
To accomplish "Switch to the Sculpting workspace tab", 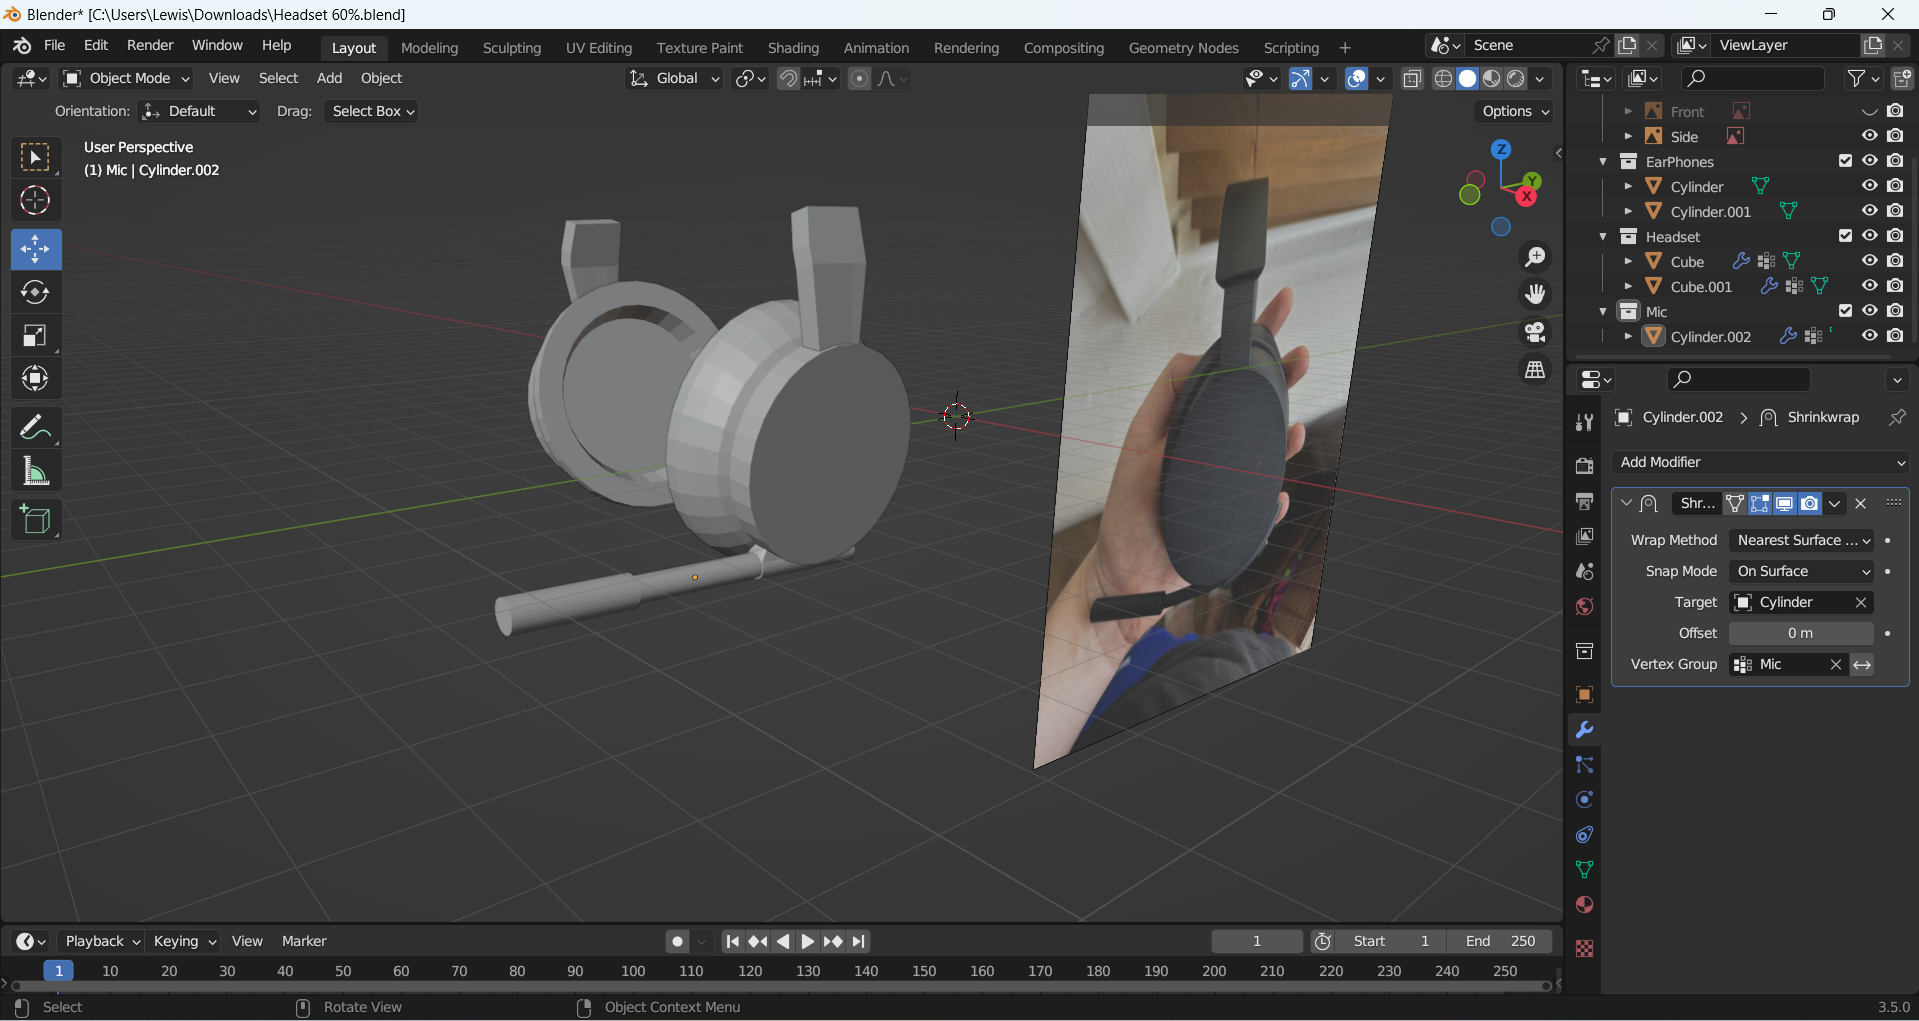I will pyautogui.click(x=511, y=48).
